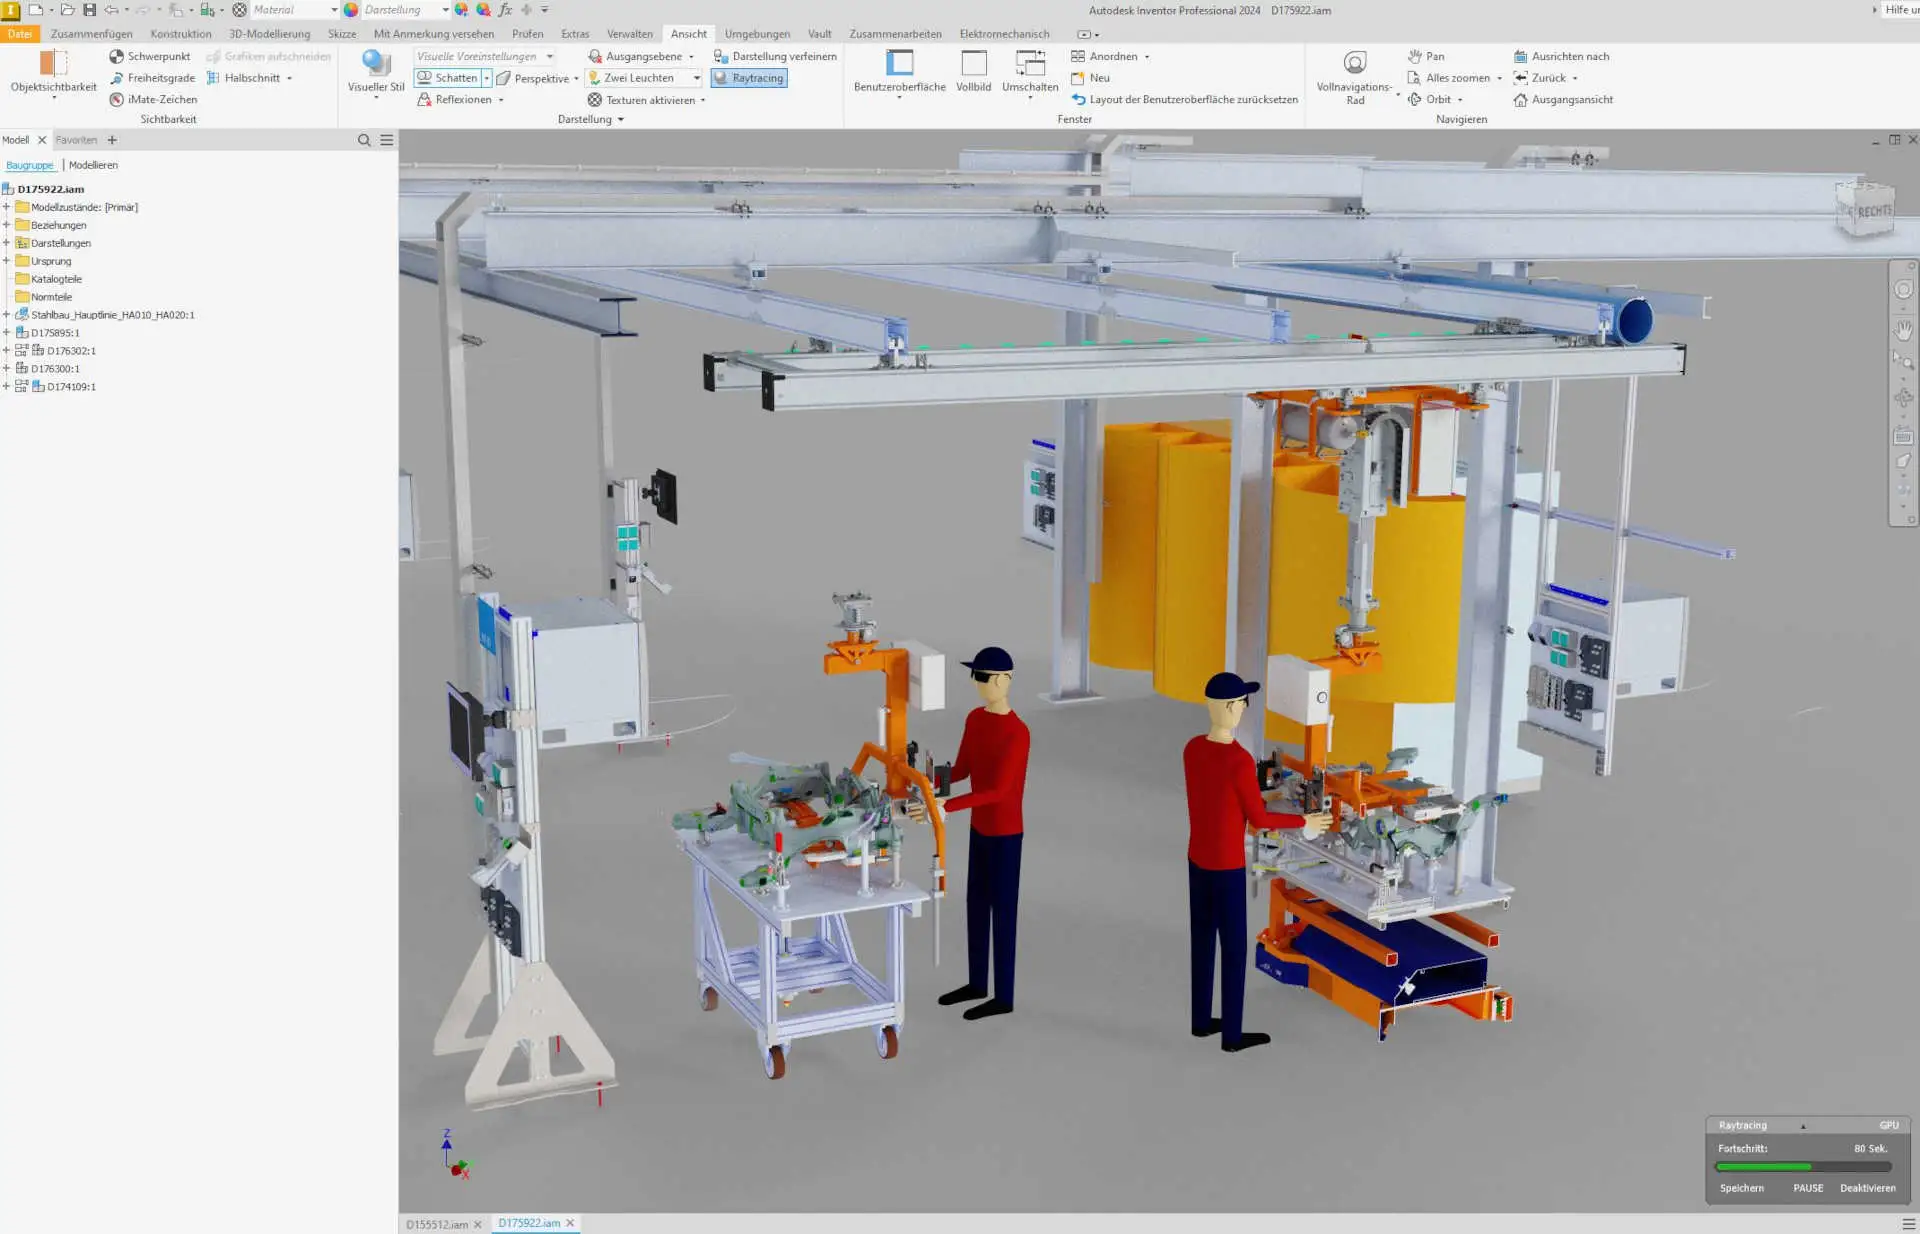
Task: Select the Freiheitsgrade icon
Action: [116, 77]
